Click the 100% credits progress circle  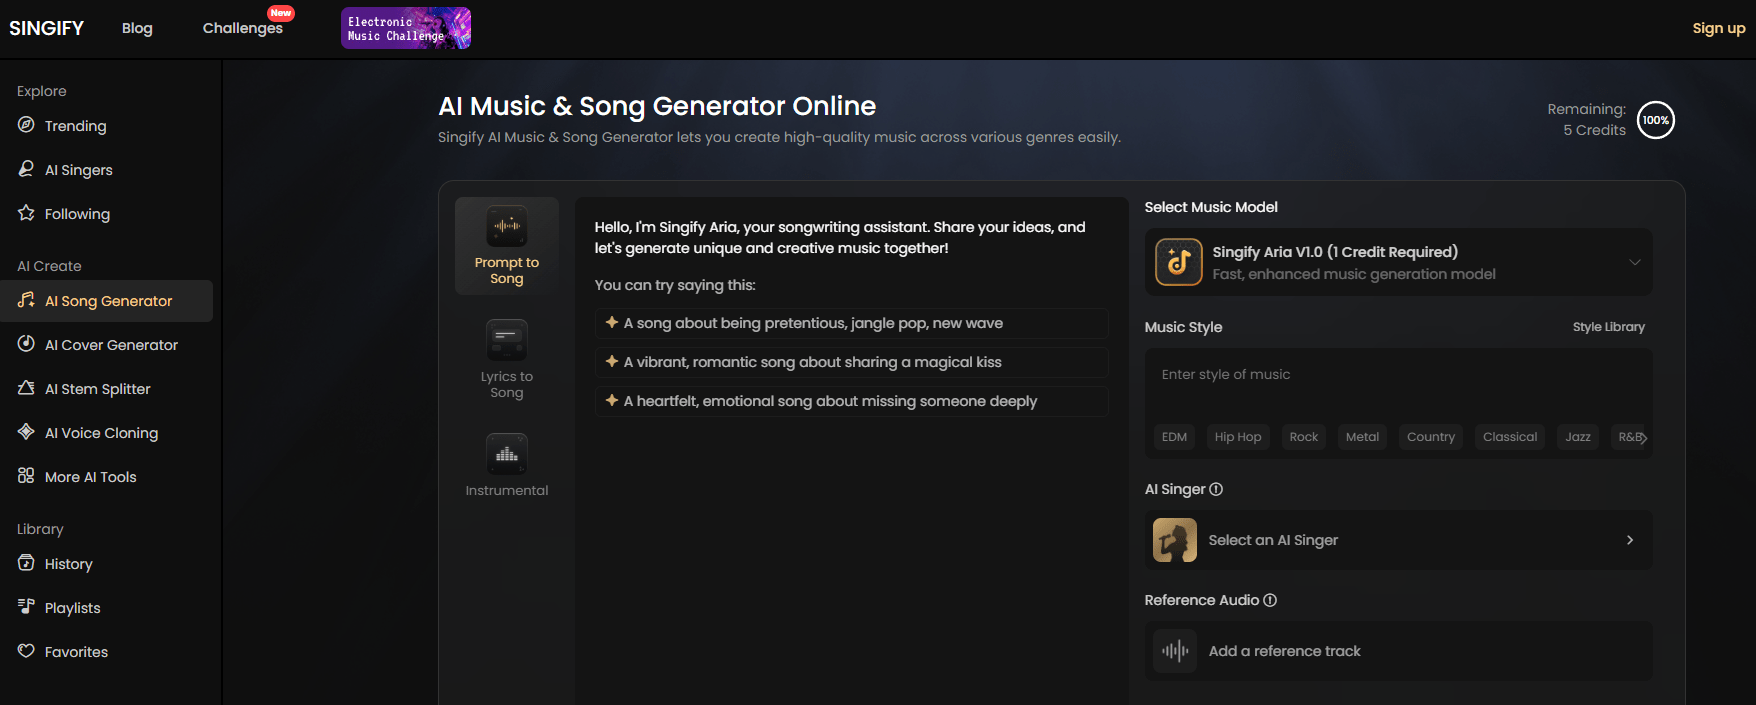pyautogui.click(x=1656, y=120)
